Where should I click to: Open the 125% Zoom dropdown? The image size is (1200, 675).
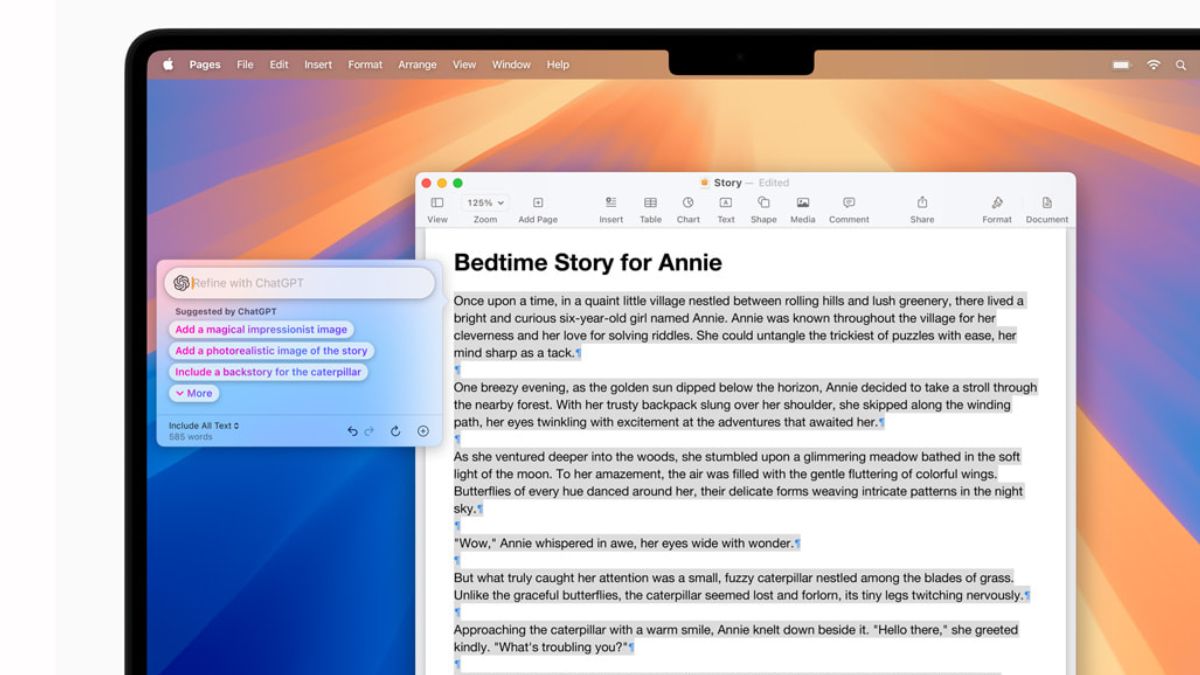(x=485, y=203)
